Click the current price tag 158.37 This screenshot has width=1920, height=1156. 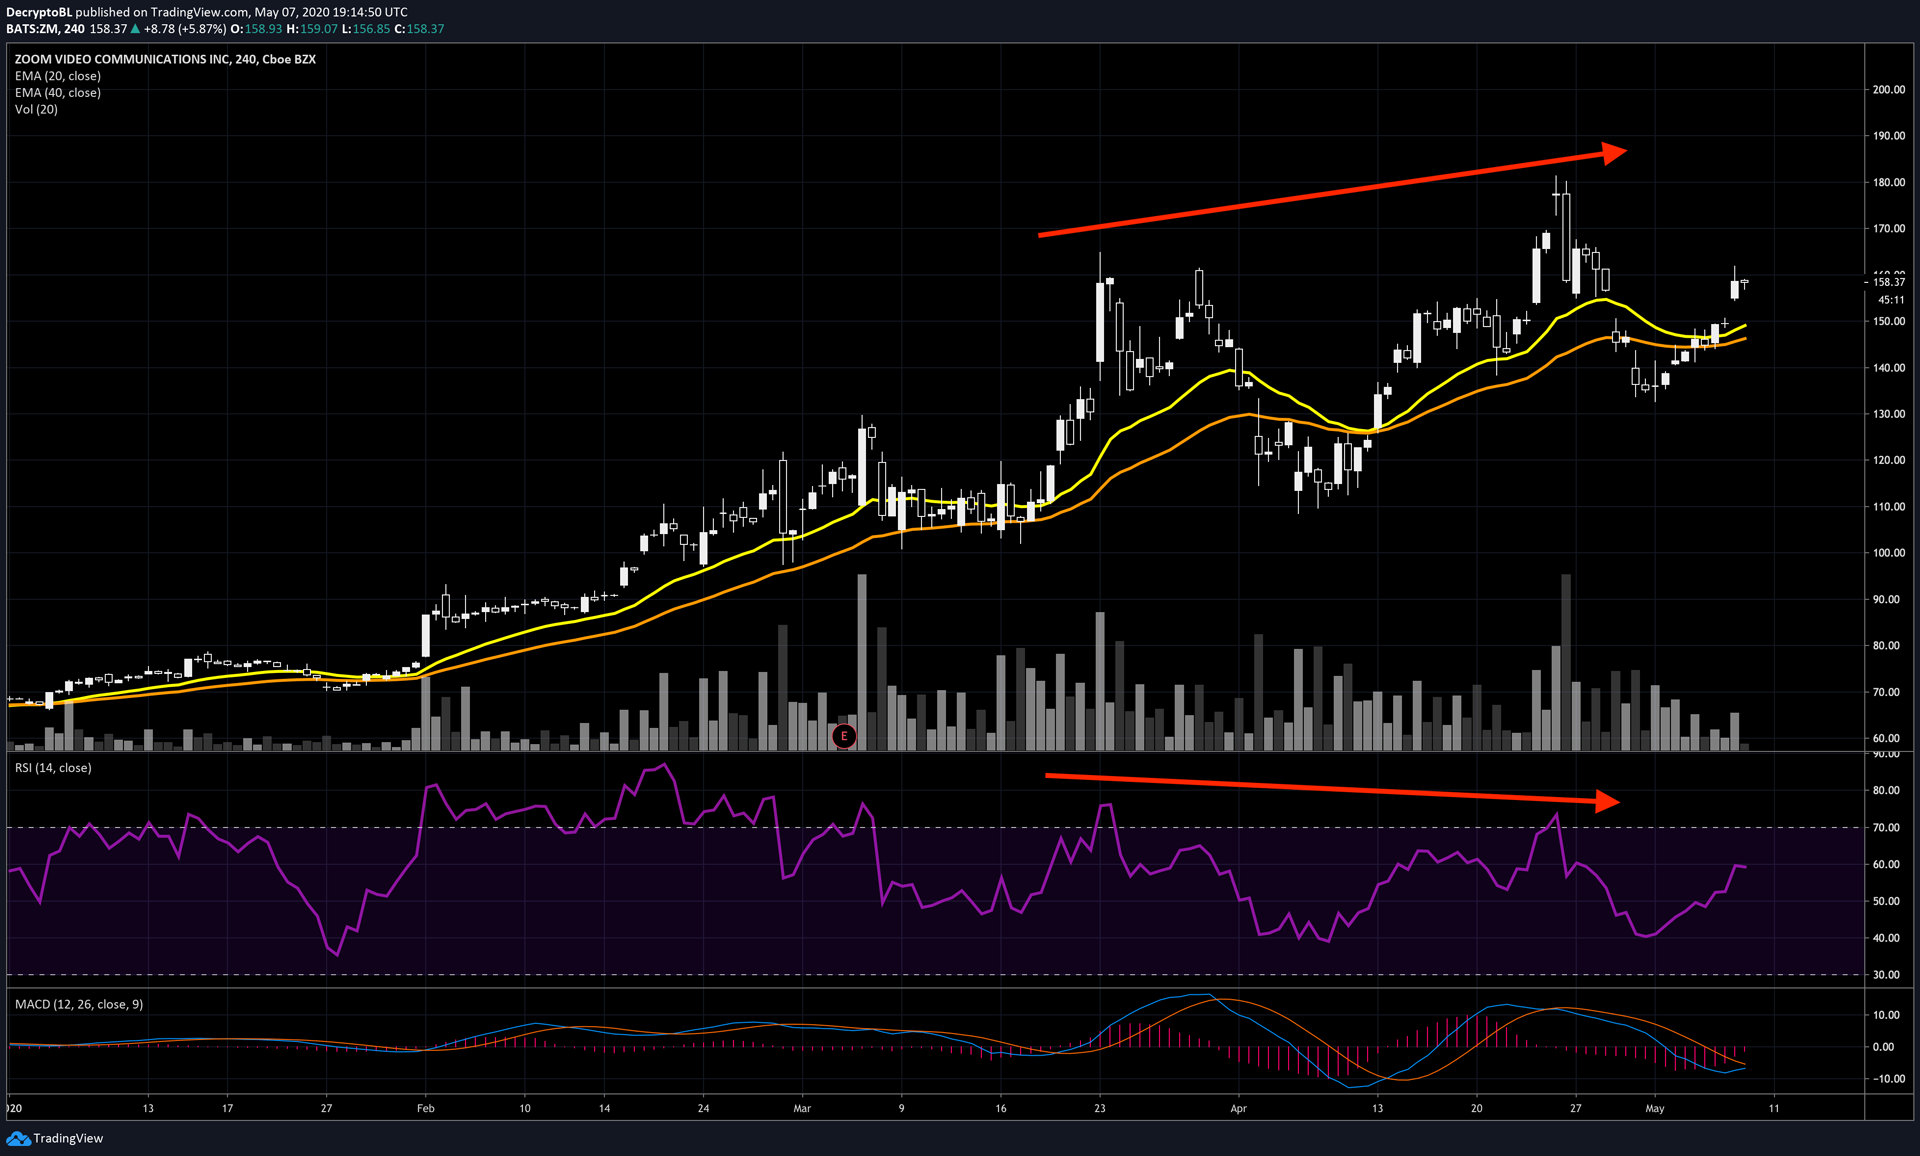[1889, 282]
